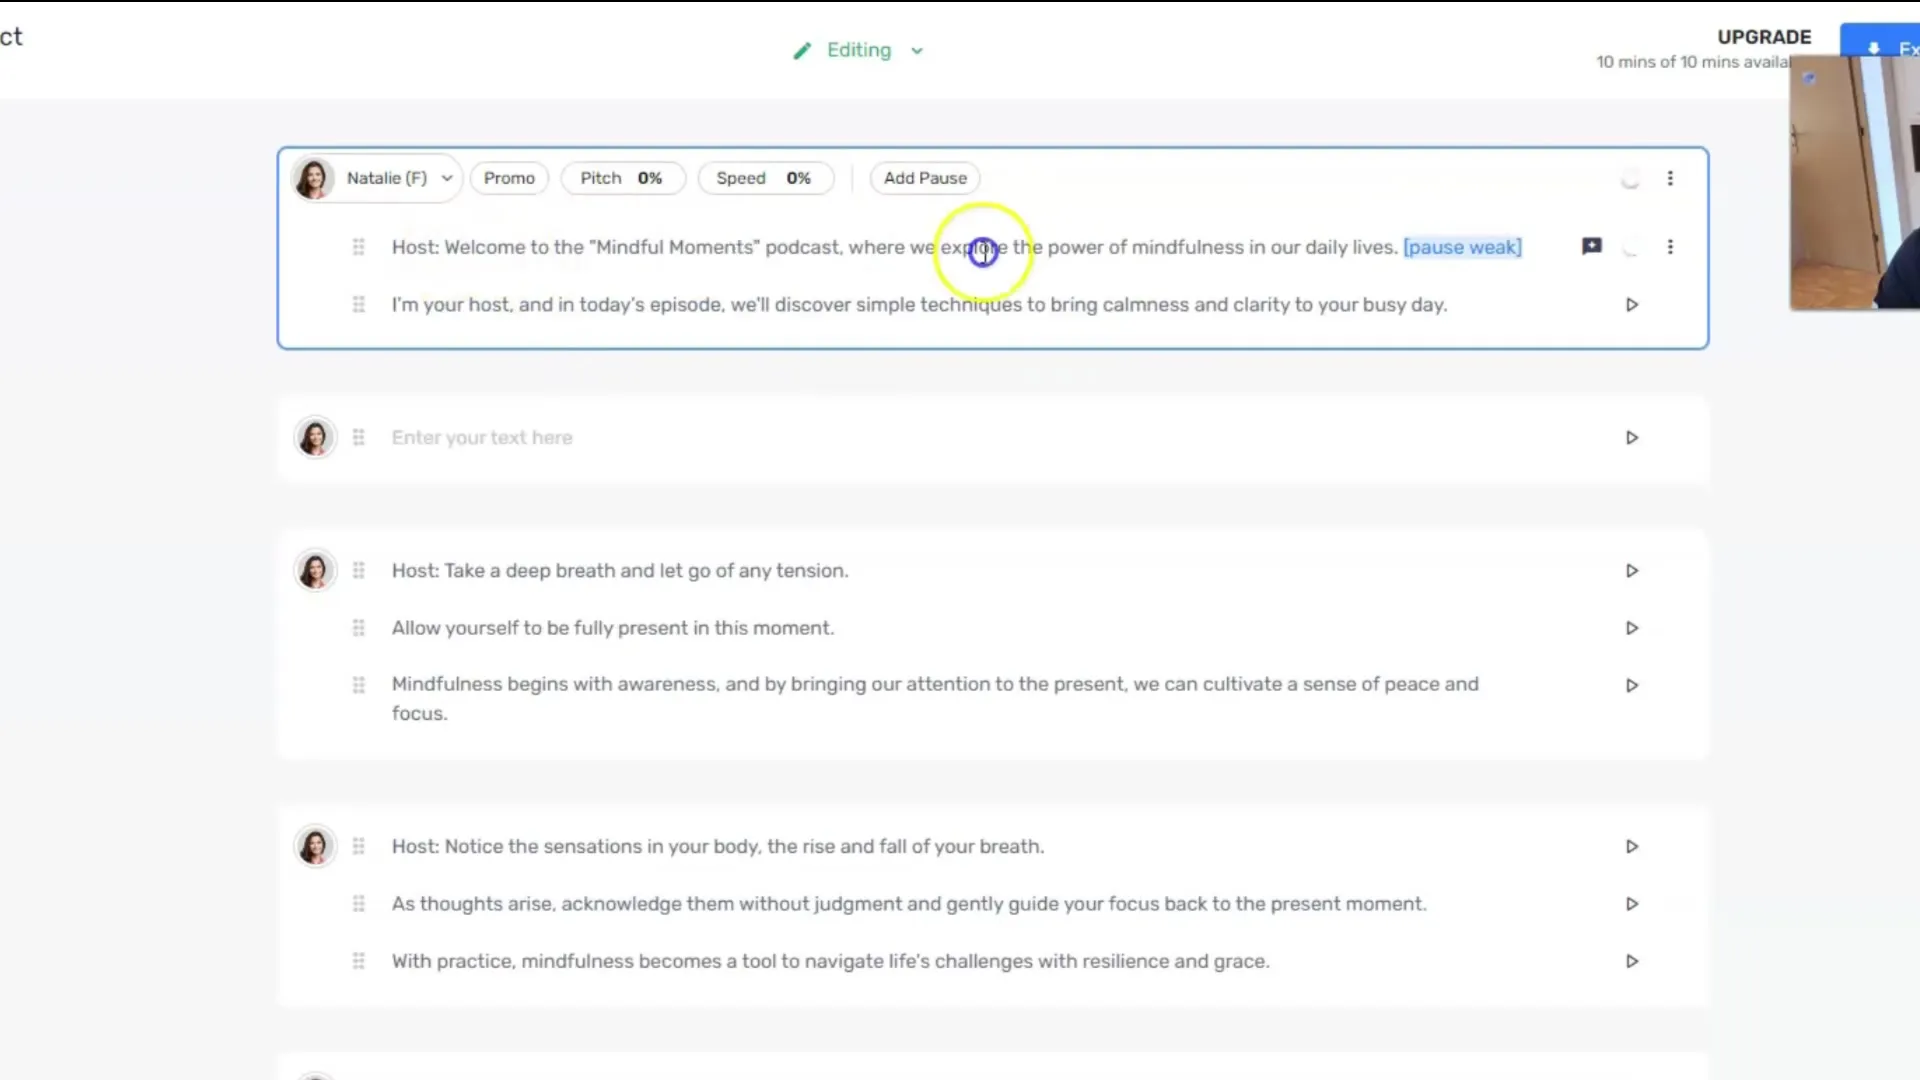Click voice avatar of "Notice the sensations" block
This screenshot has height=1080, width=1920.
pyautogui.click(x=315, y=847)
